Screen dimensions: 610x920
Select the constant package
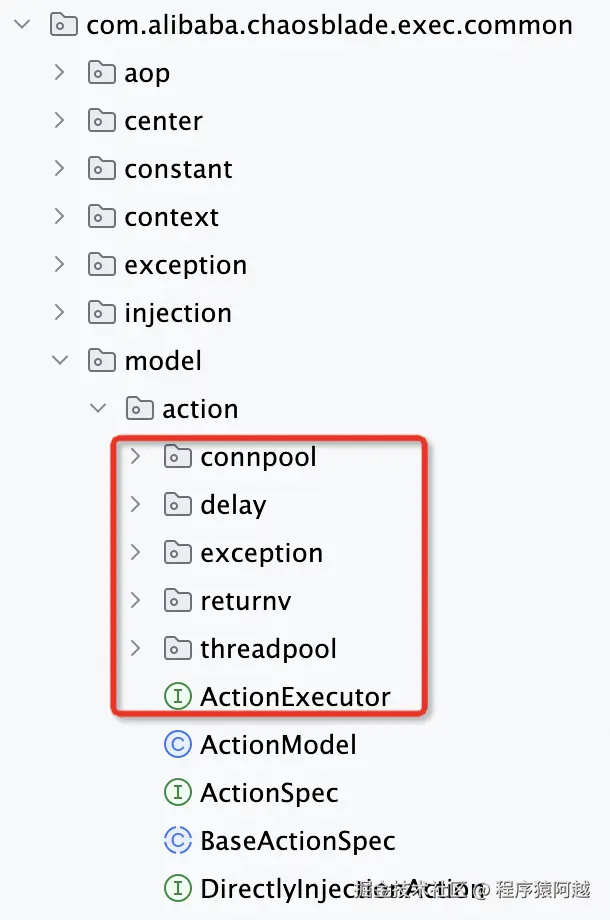(178, 169)
